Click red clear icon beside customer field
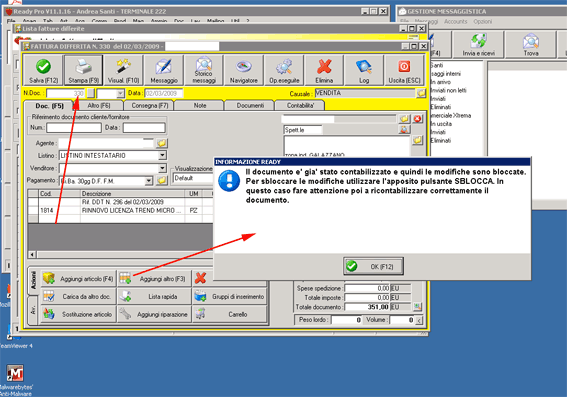567x397 pixels. [418, 119]
